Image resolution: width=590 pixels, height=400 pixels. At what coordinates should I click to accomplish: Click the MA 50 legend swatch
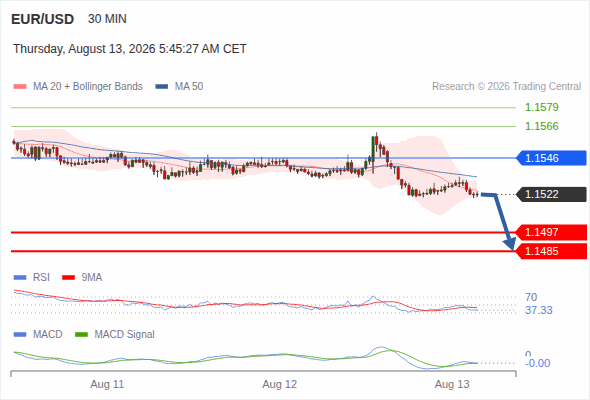(162, 87)
